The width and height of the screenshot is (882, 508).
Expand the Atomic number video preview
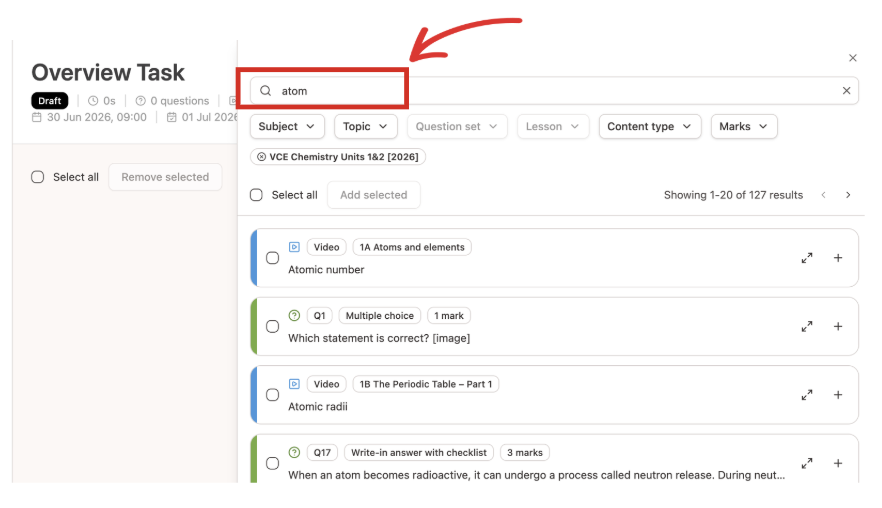tap(807, 258)
